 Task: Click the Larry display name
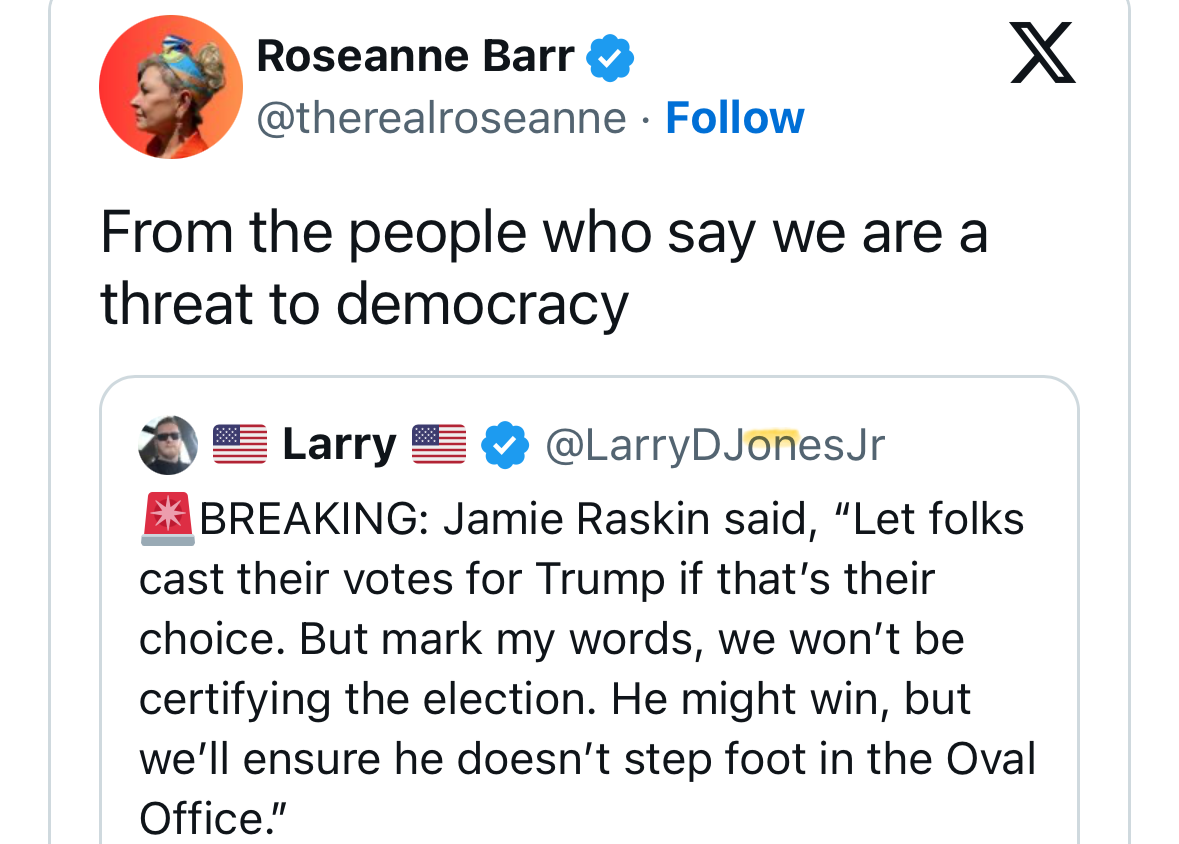[339, 444]
